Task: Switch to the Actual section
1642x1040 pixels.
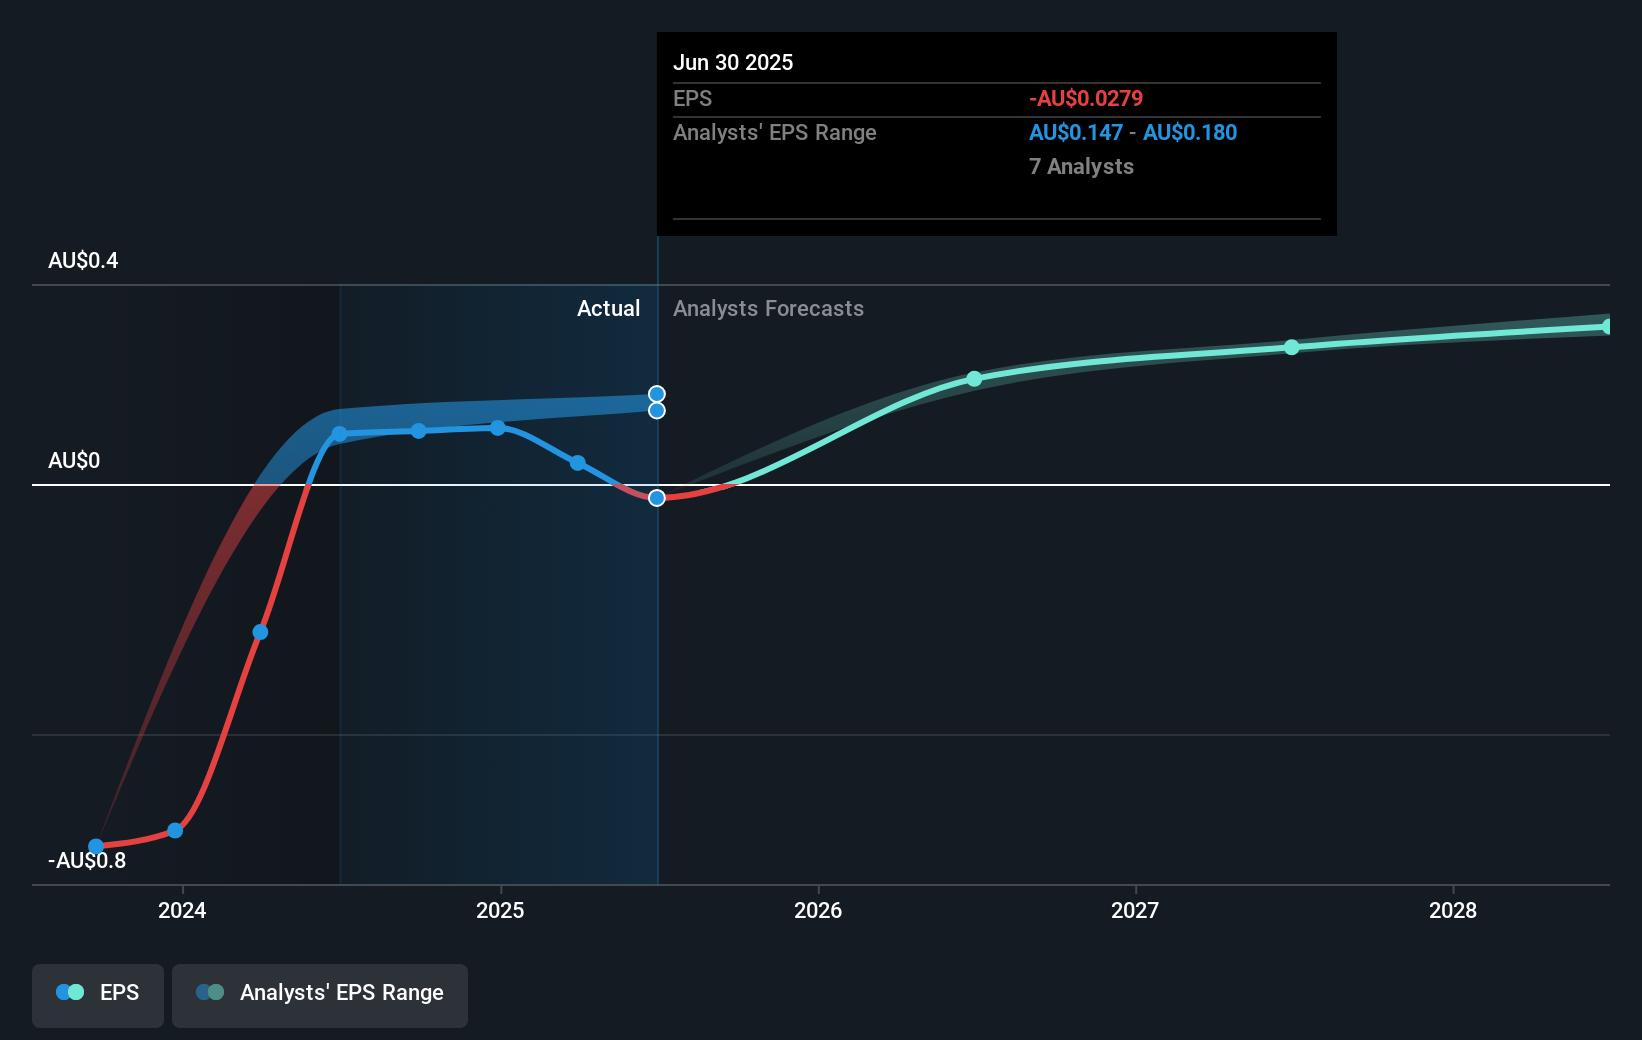Action: tap(608, 308)
